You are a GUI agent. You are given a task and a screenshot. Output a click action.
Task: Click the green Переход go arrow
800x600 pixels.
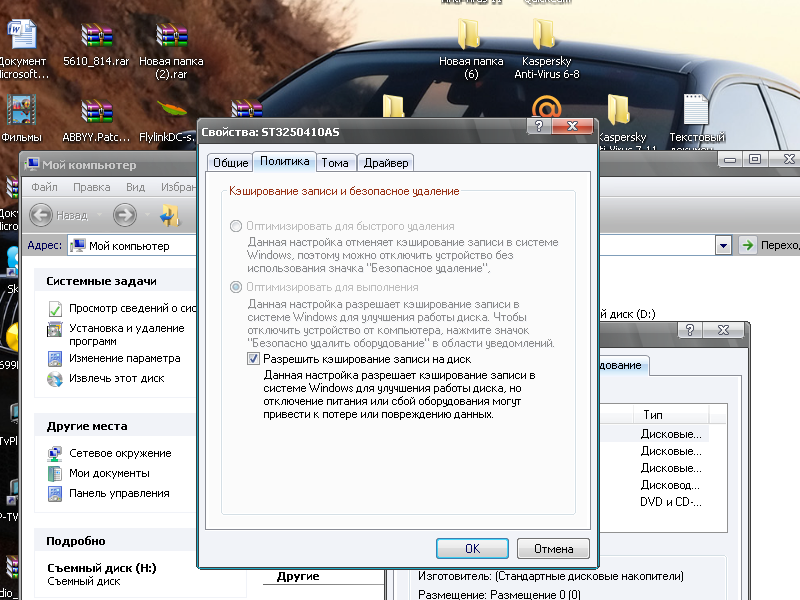point(747,246)
